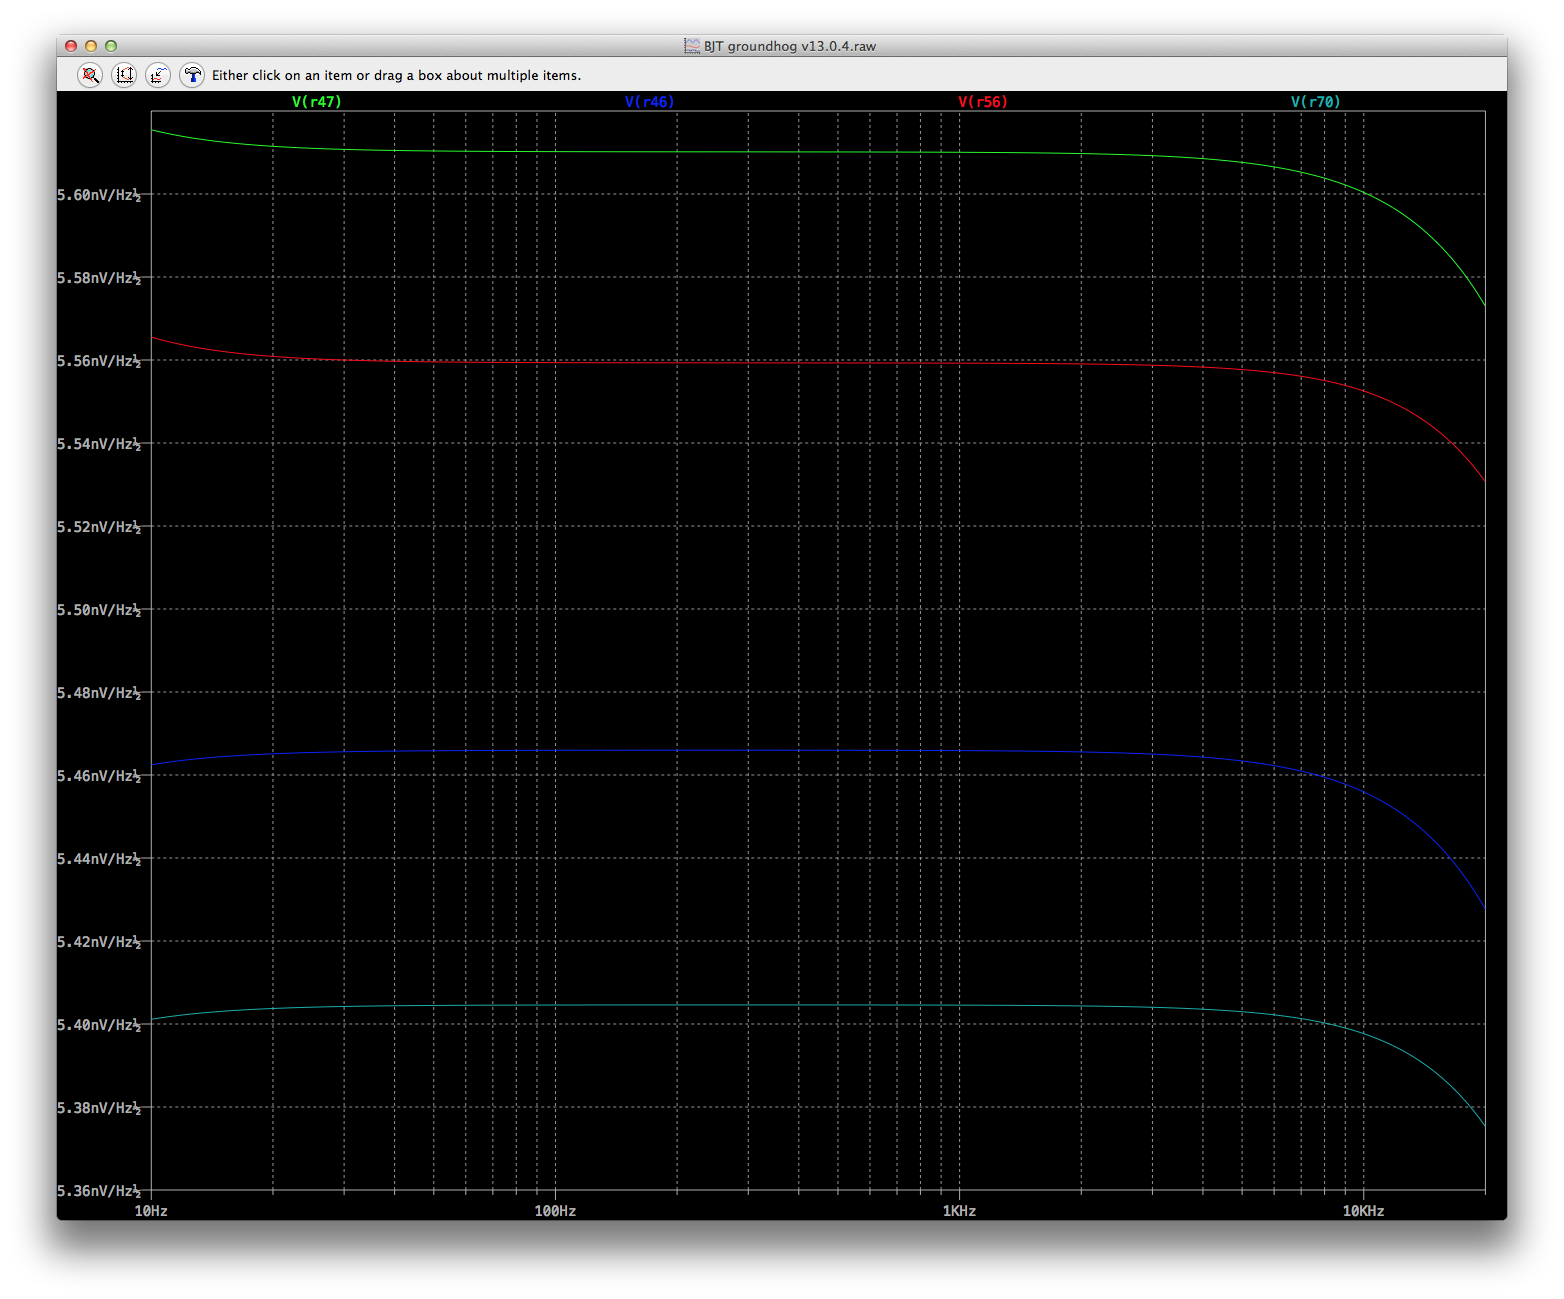The height and width of the screenshot is (1299, 1564).
Task: Click the 100Hz frequency axis label
Action: (x=555, y=1211)
